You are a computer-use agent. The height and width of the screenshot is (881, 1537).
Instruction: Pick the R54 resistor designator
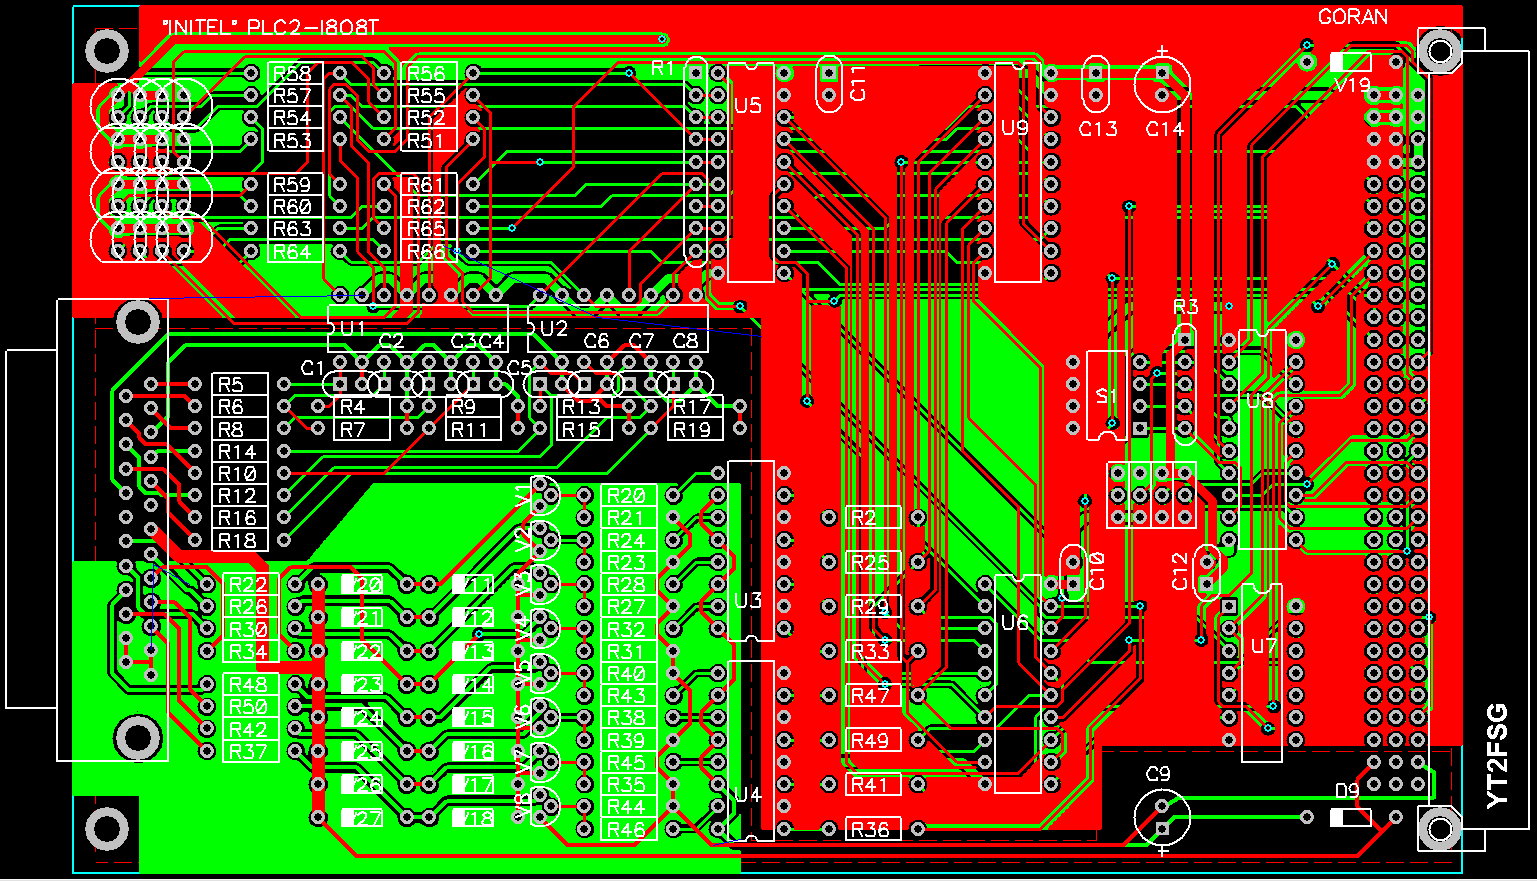coord(292,118)
